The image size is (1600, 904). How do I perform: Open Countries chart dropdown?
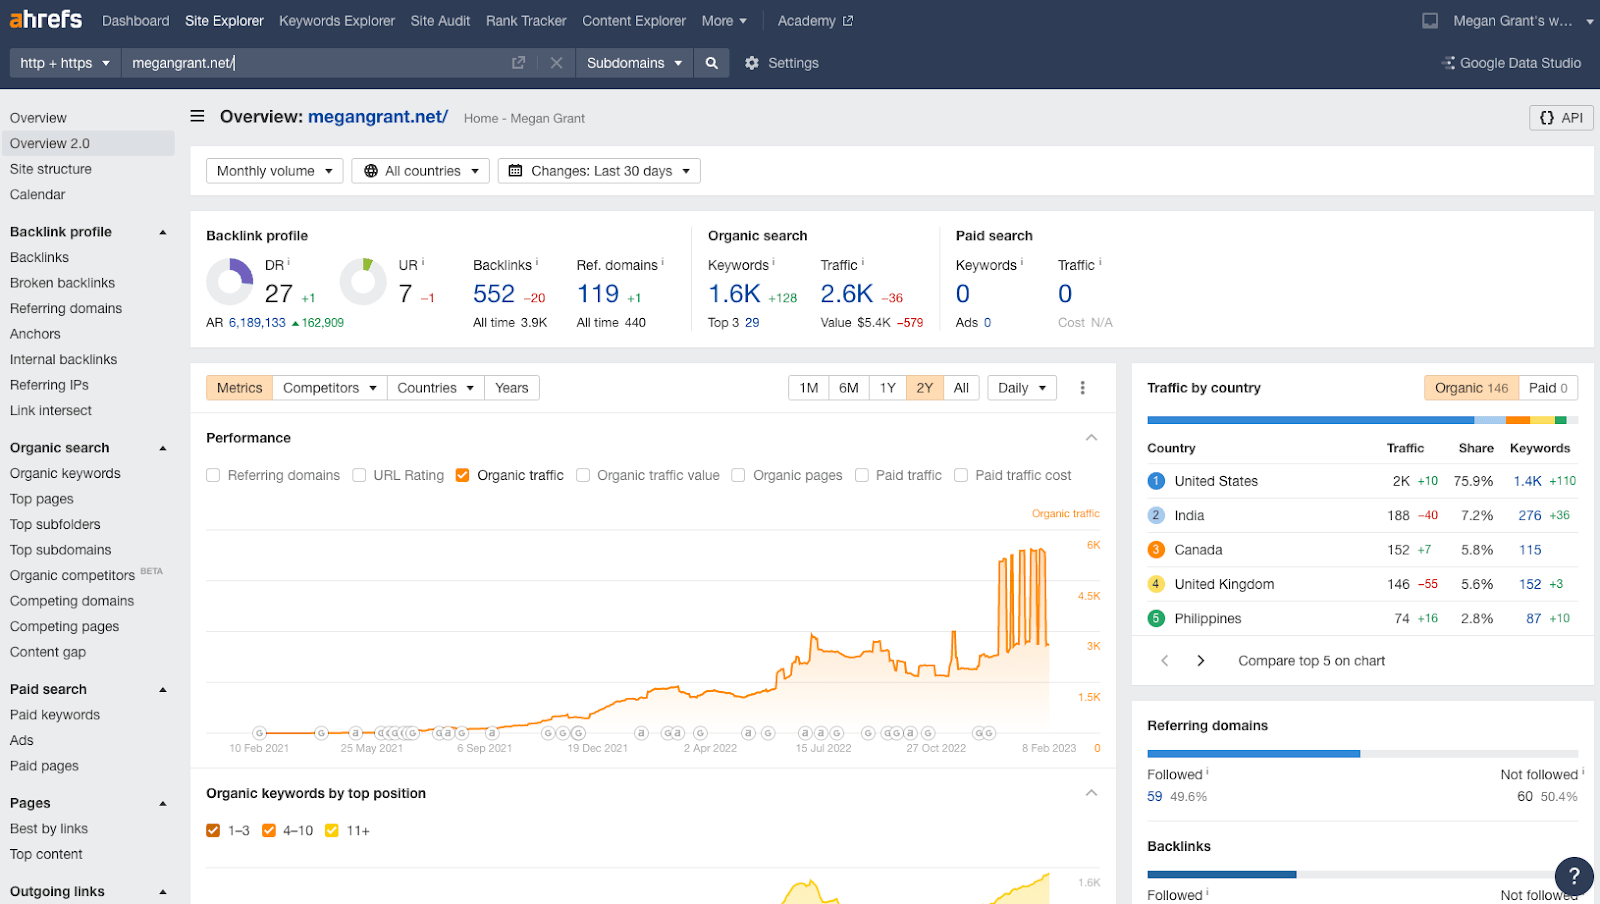point(436,388)
